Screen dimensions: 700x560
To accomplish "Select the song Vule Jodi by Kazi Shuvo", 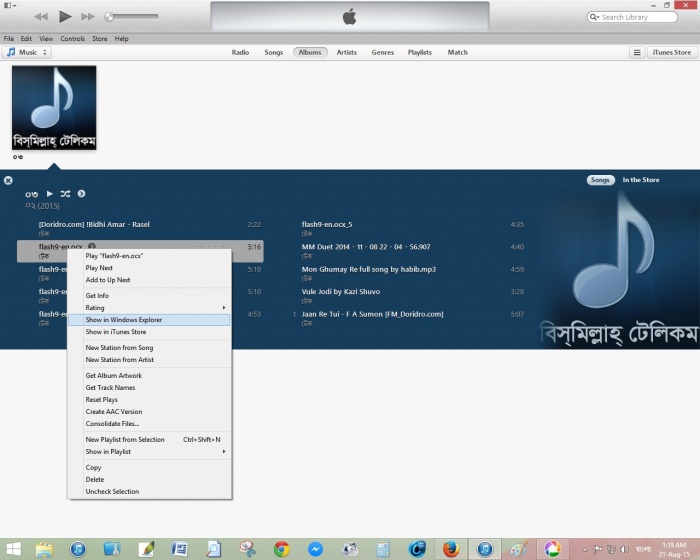I will [404, 296].
